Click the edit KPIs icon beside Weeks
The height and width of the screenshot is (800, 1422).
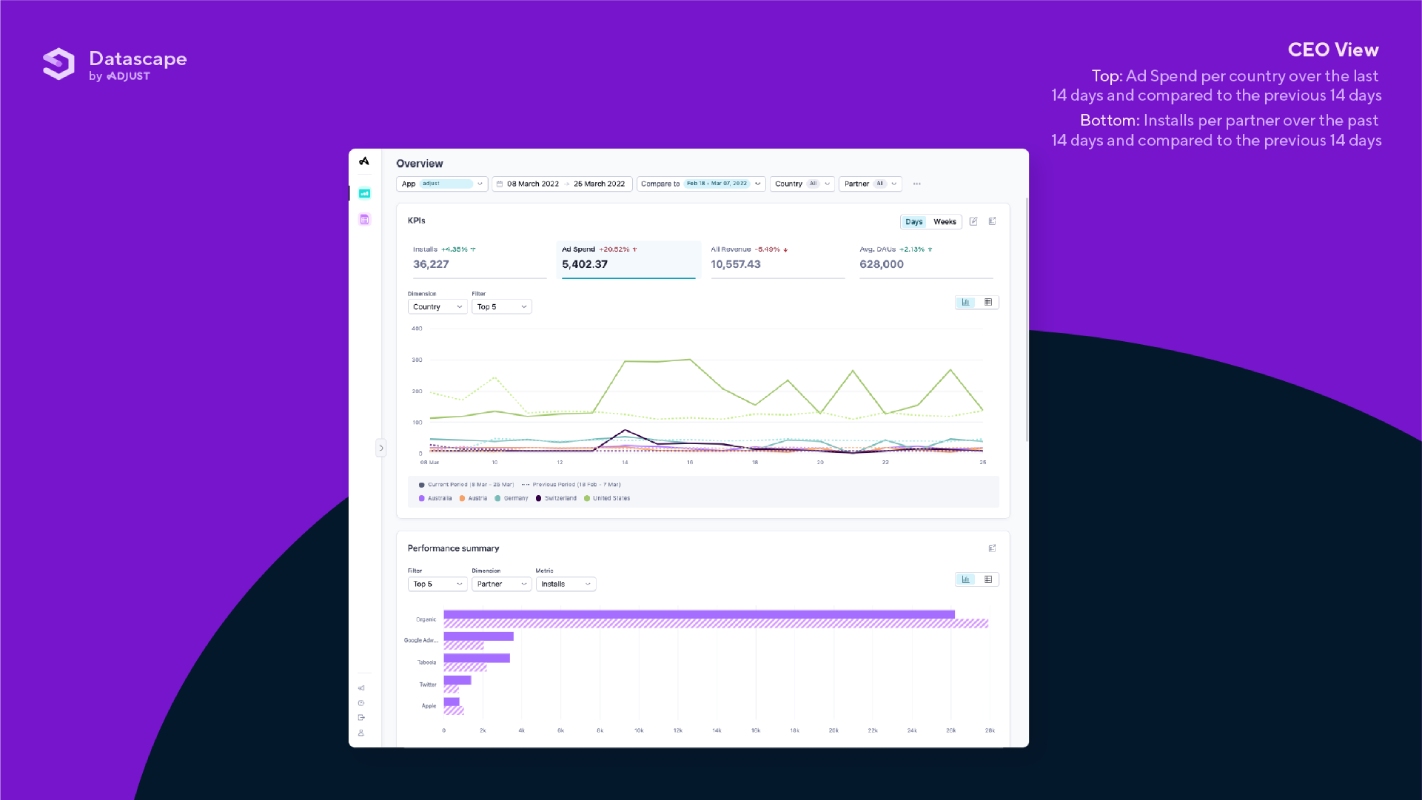tap(973, 222)
